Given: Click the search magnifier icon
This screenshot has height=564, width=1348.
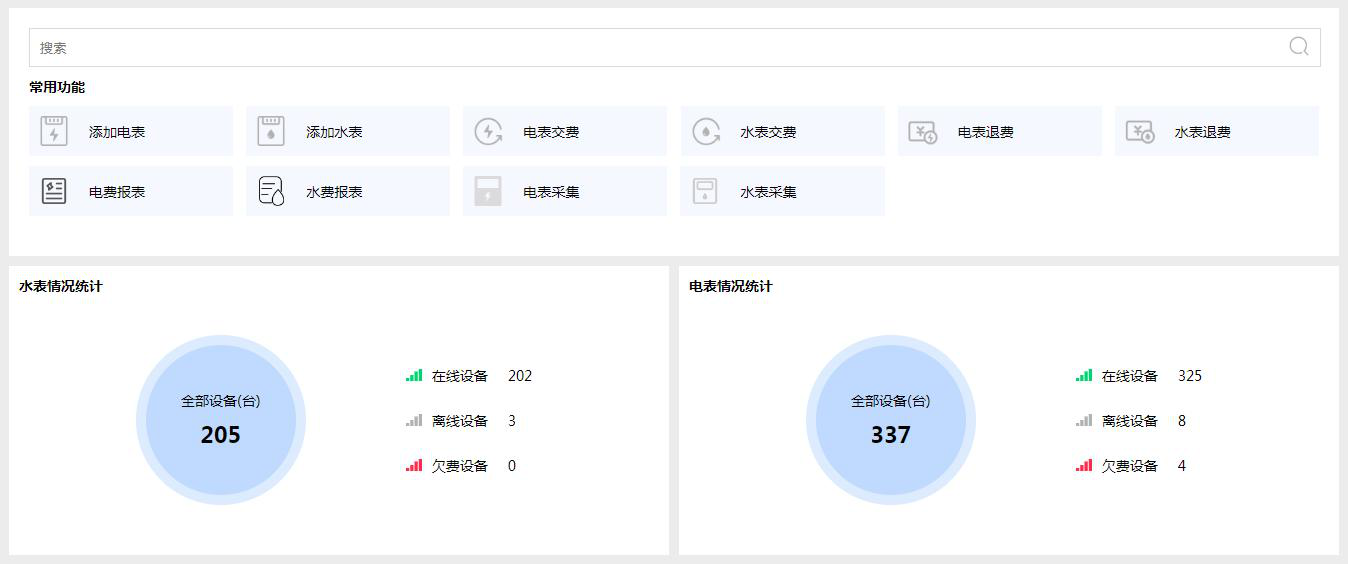Looking at the screenshot, I should click(1298, 46).
